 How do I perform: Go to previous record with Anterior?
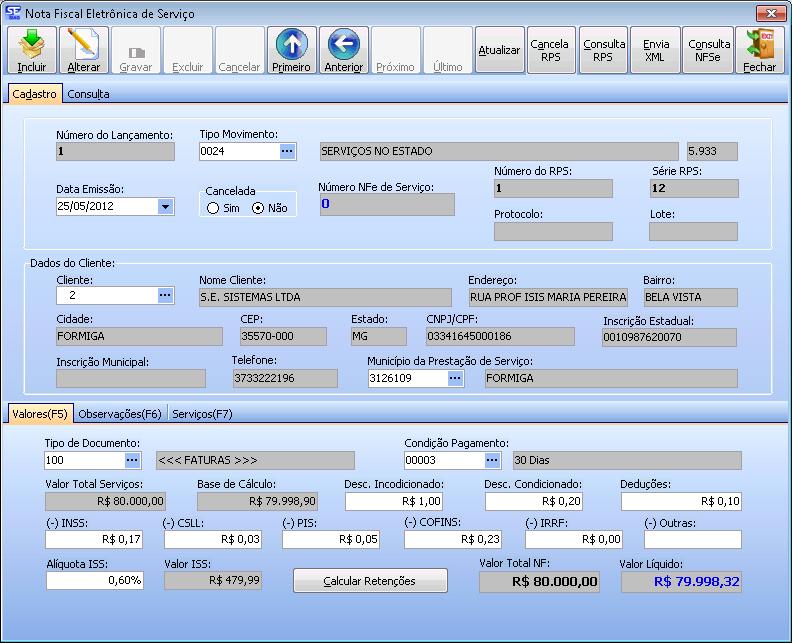(343, 49)
